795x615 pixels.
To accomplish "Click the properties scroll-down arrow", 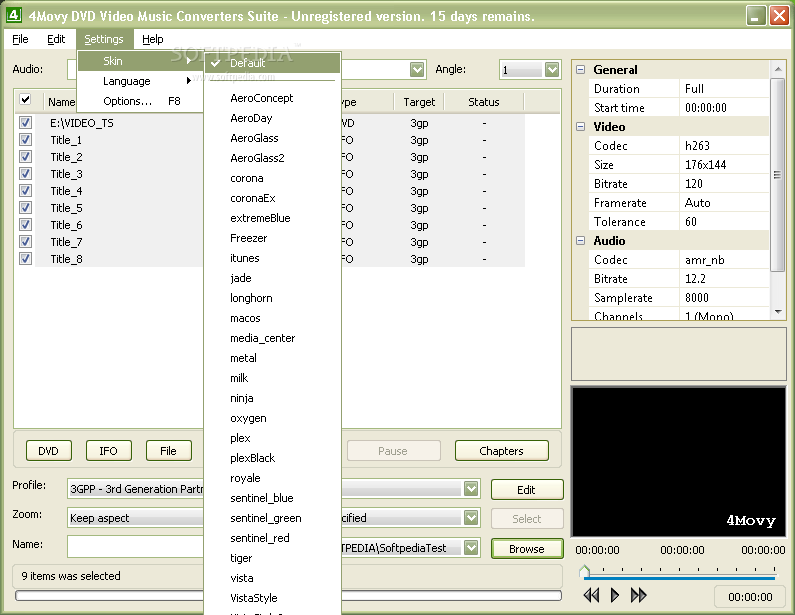I will [778, 312].
